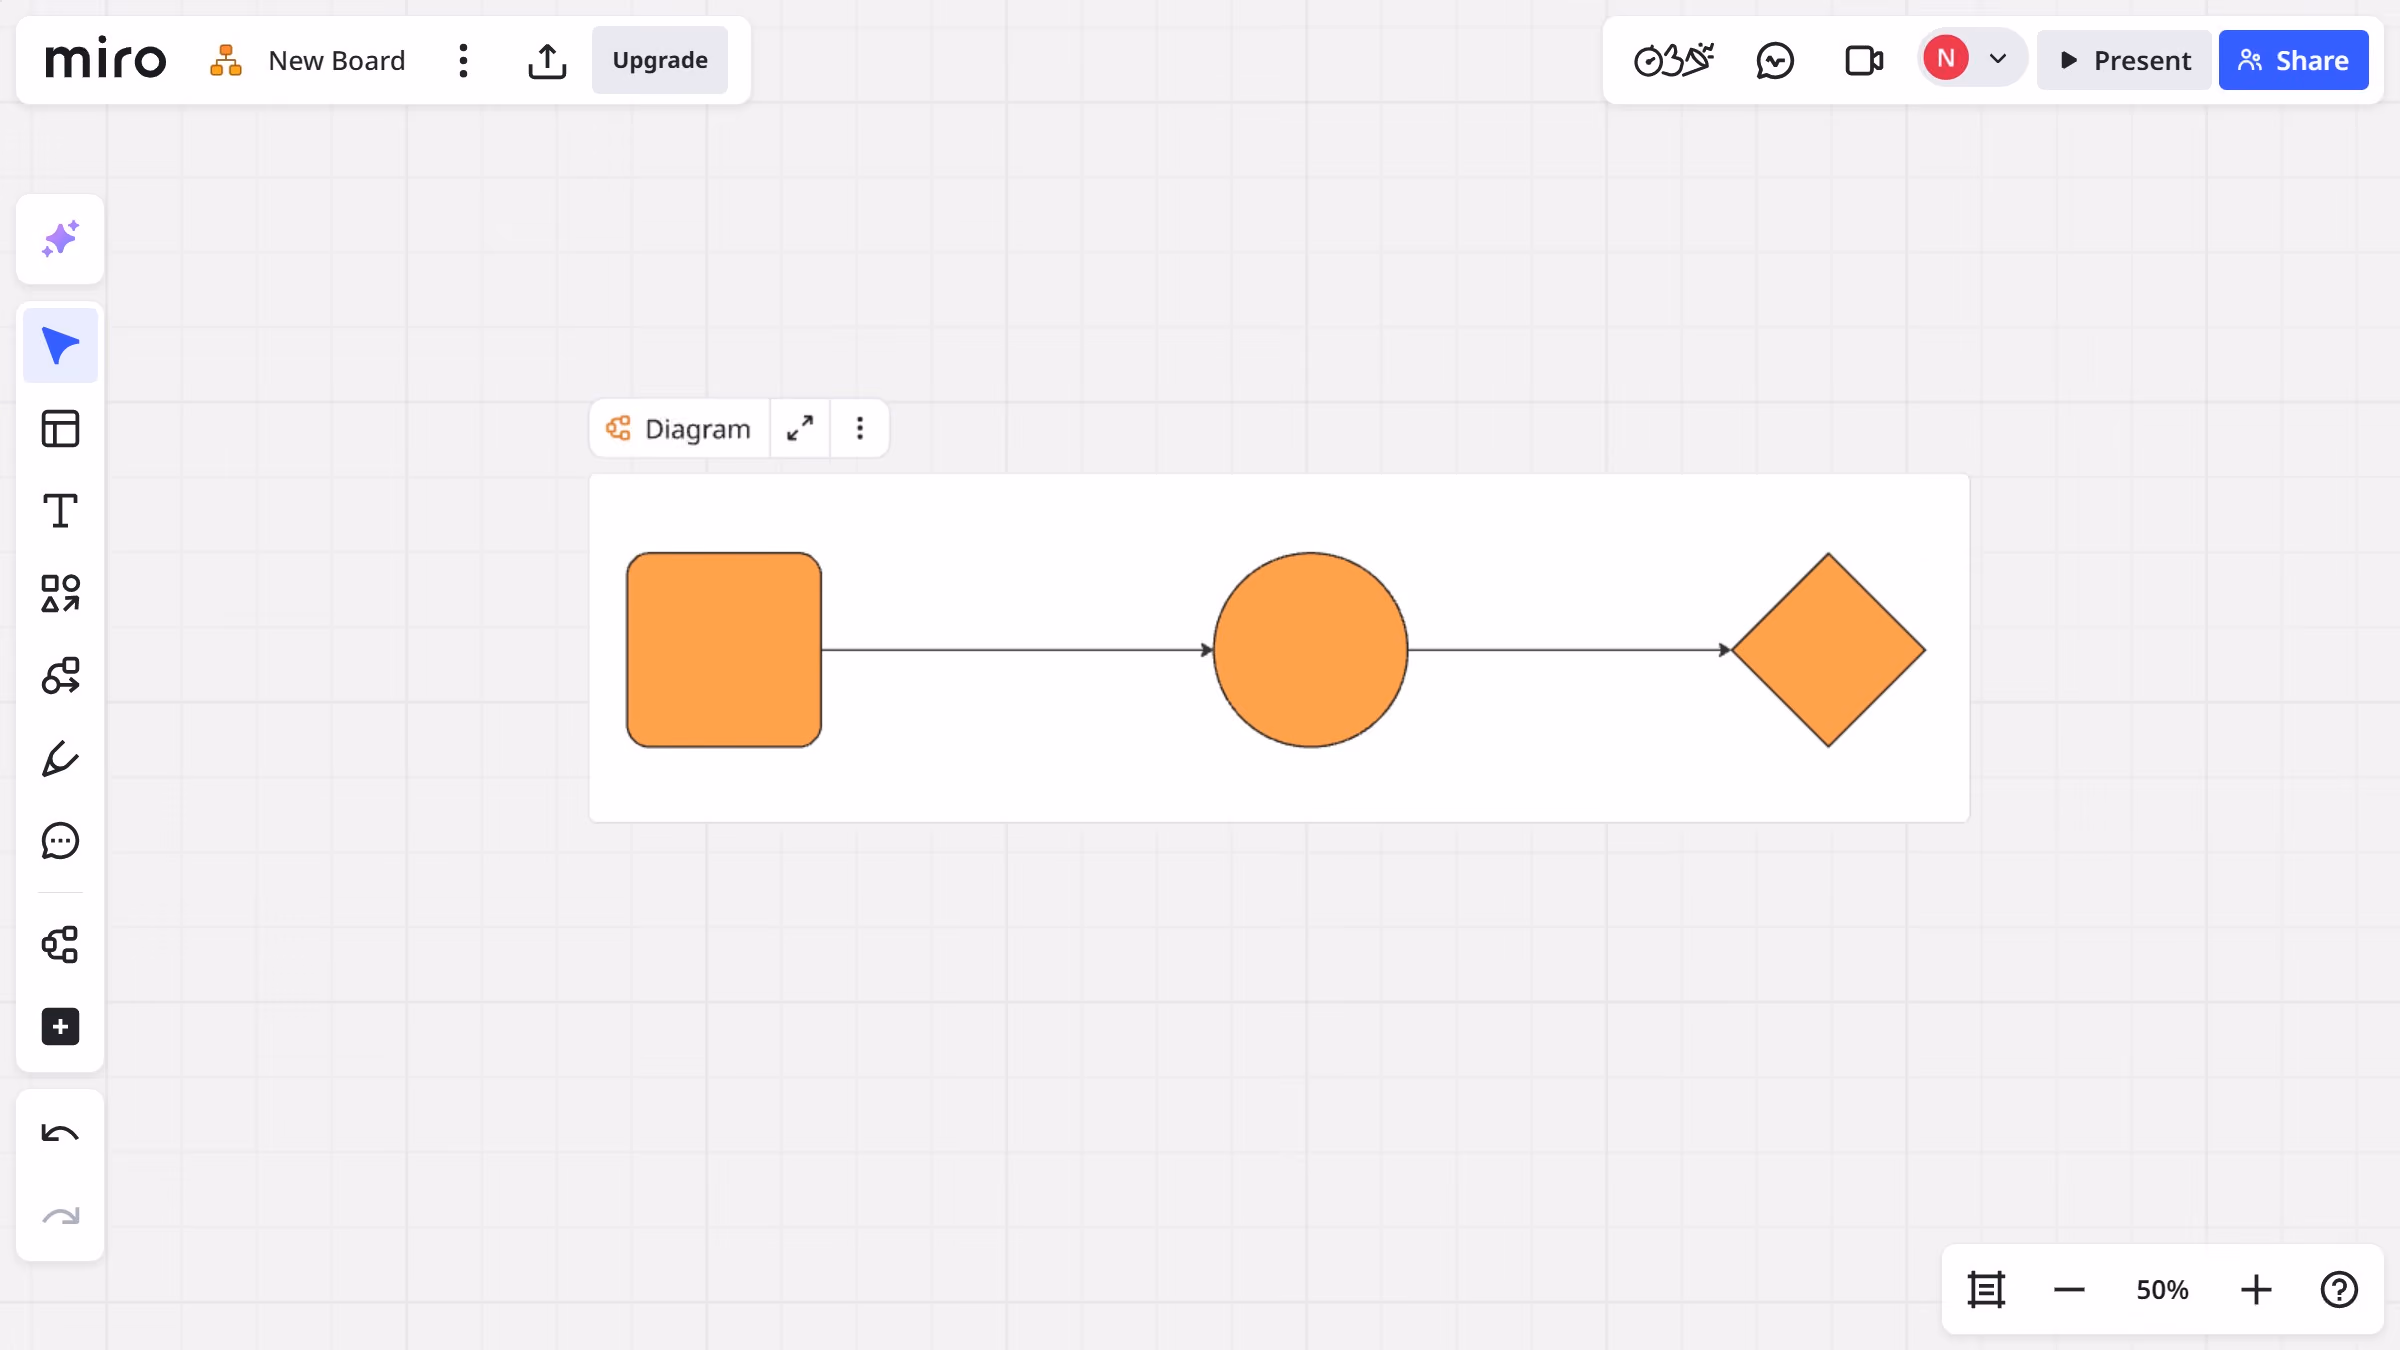This screenshot has height=1350, width=2400.
Task: Select the arrow between circle and diamond
Action: (1569, 650)
